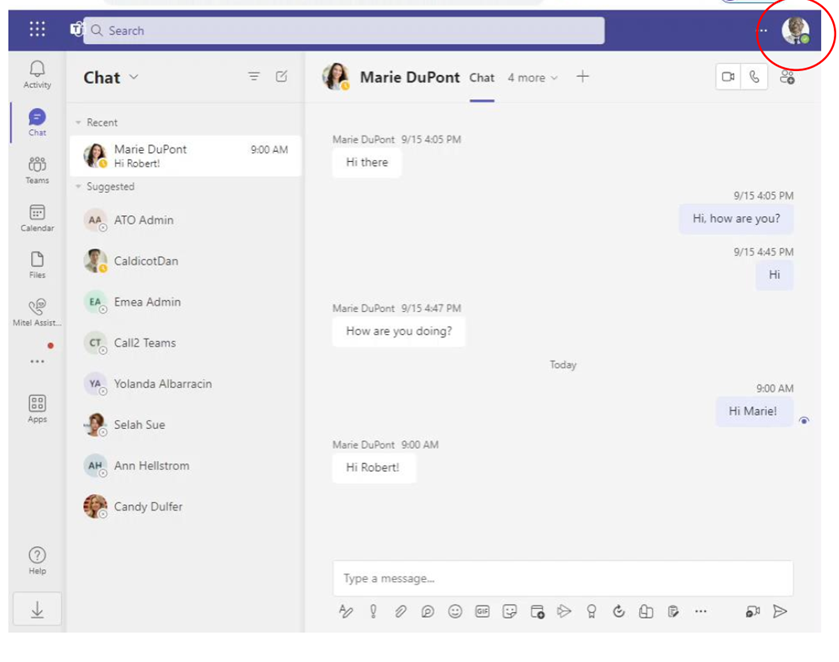
Task: Insert a GIF into the message
Action: coord(480,612)
